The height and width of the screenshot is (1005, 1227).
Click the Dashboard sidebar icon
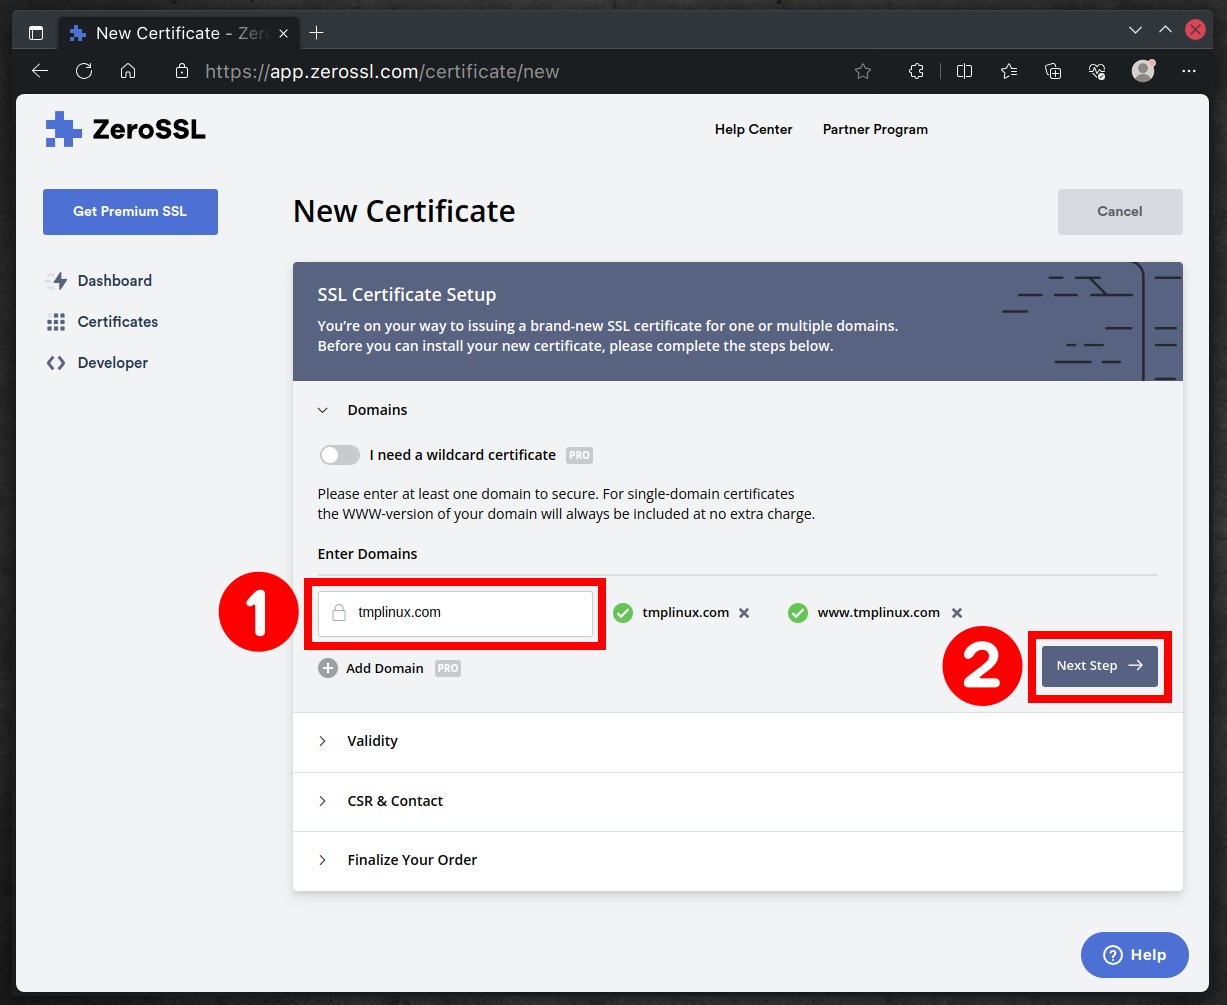coord(57,281)
